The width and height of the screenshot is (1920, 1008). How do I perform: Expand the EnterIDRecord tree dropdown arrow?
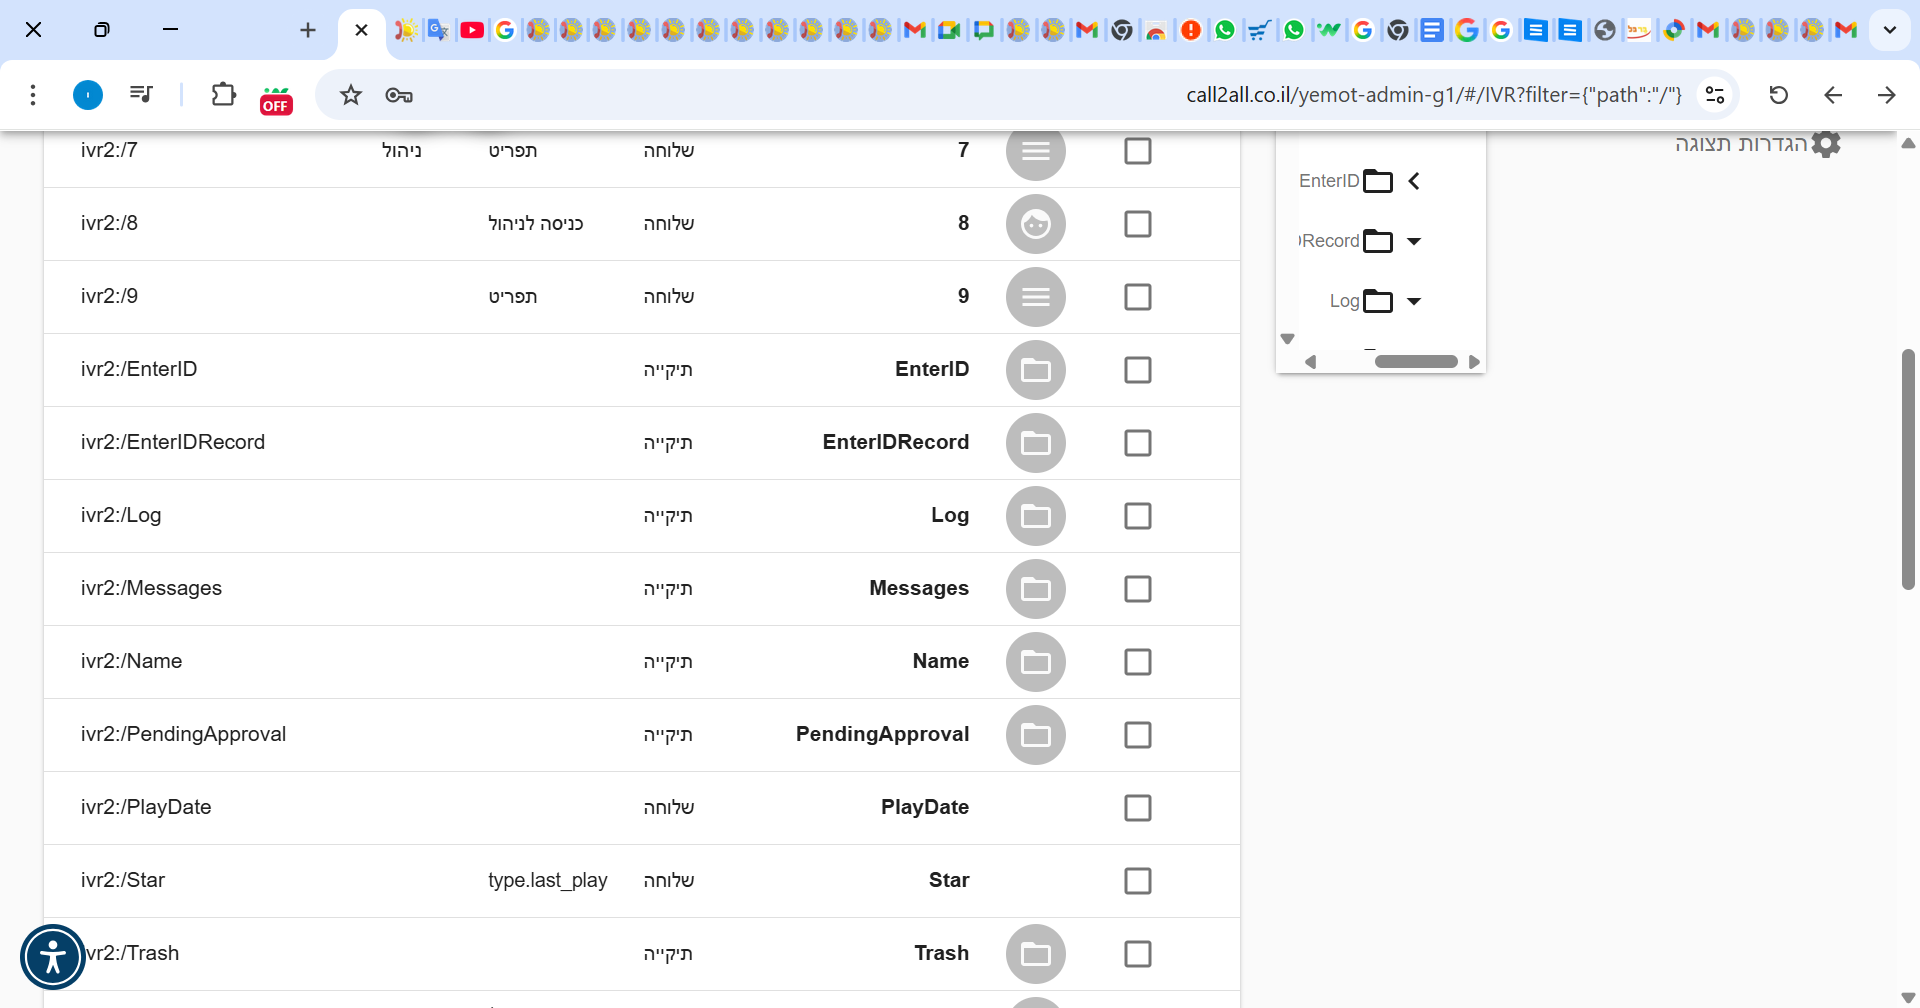point(1414,241)
